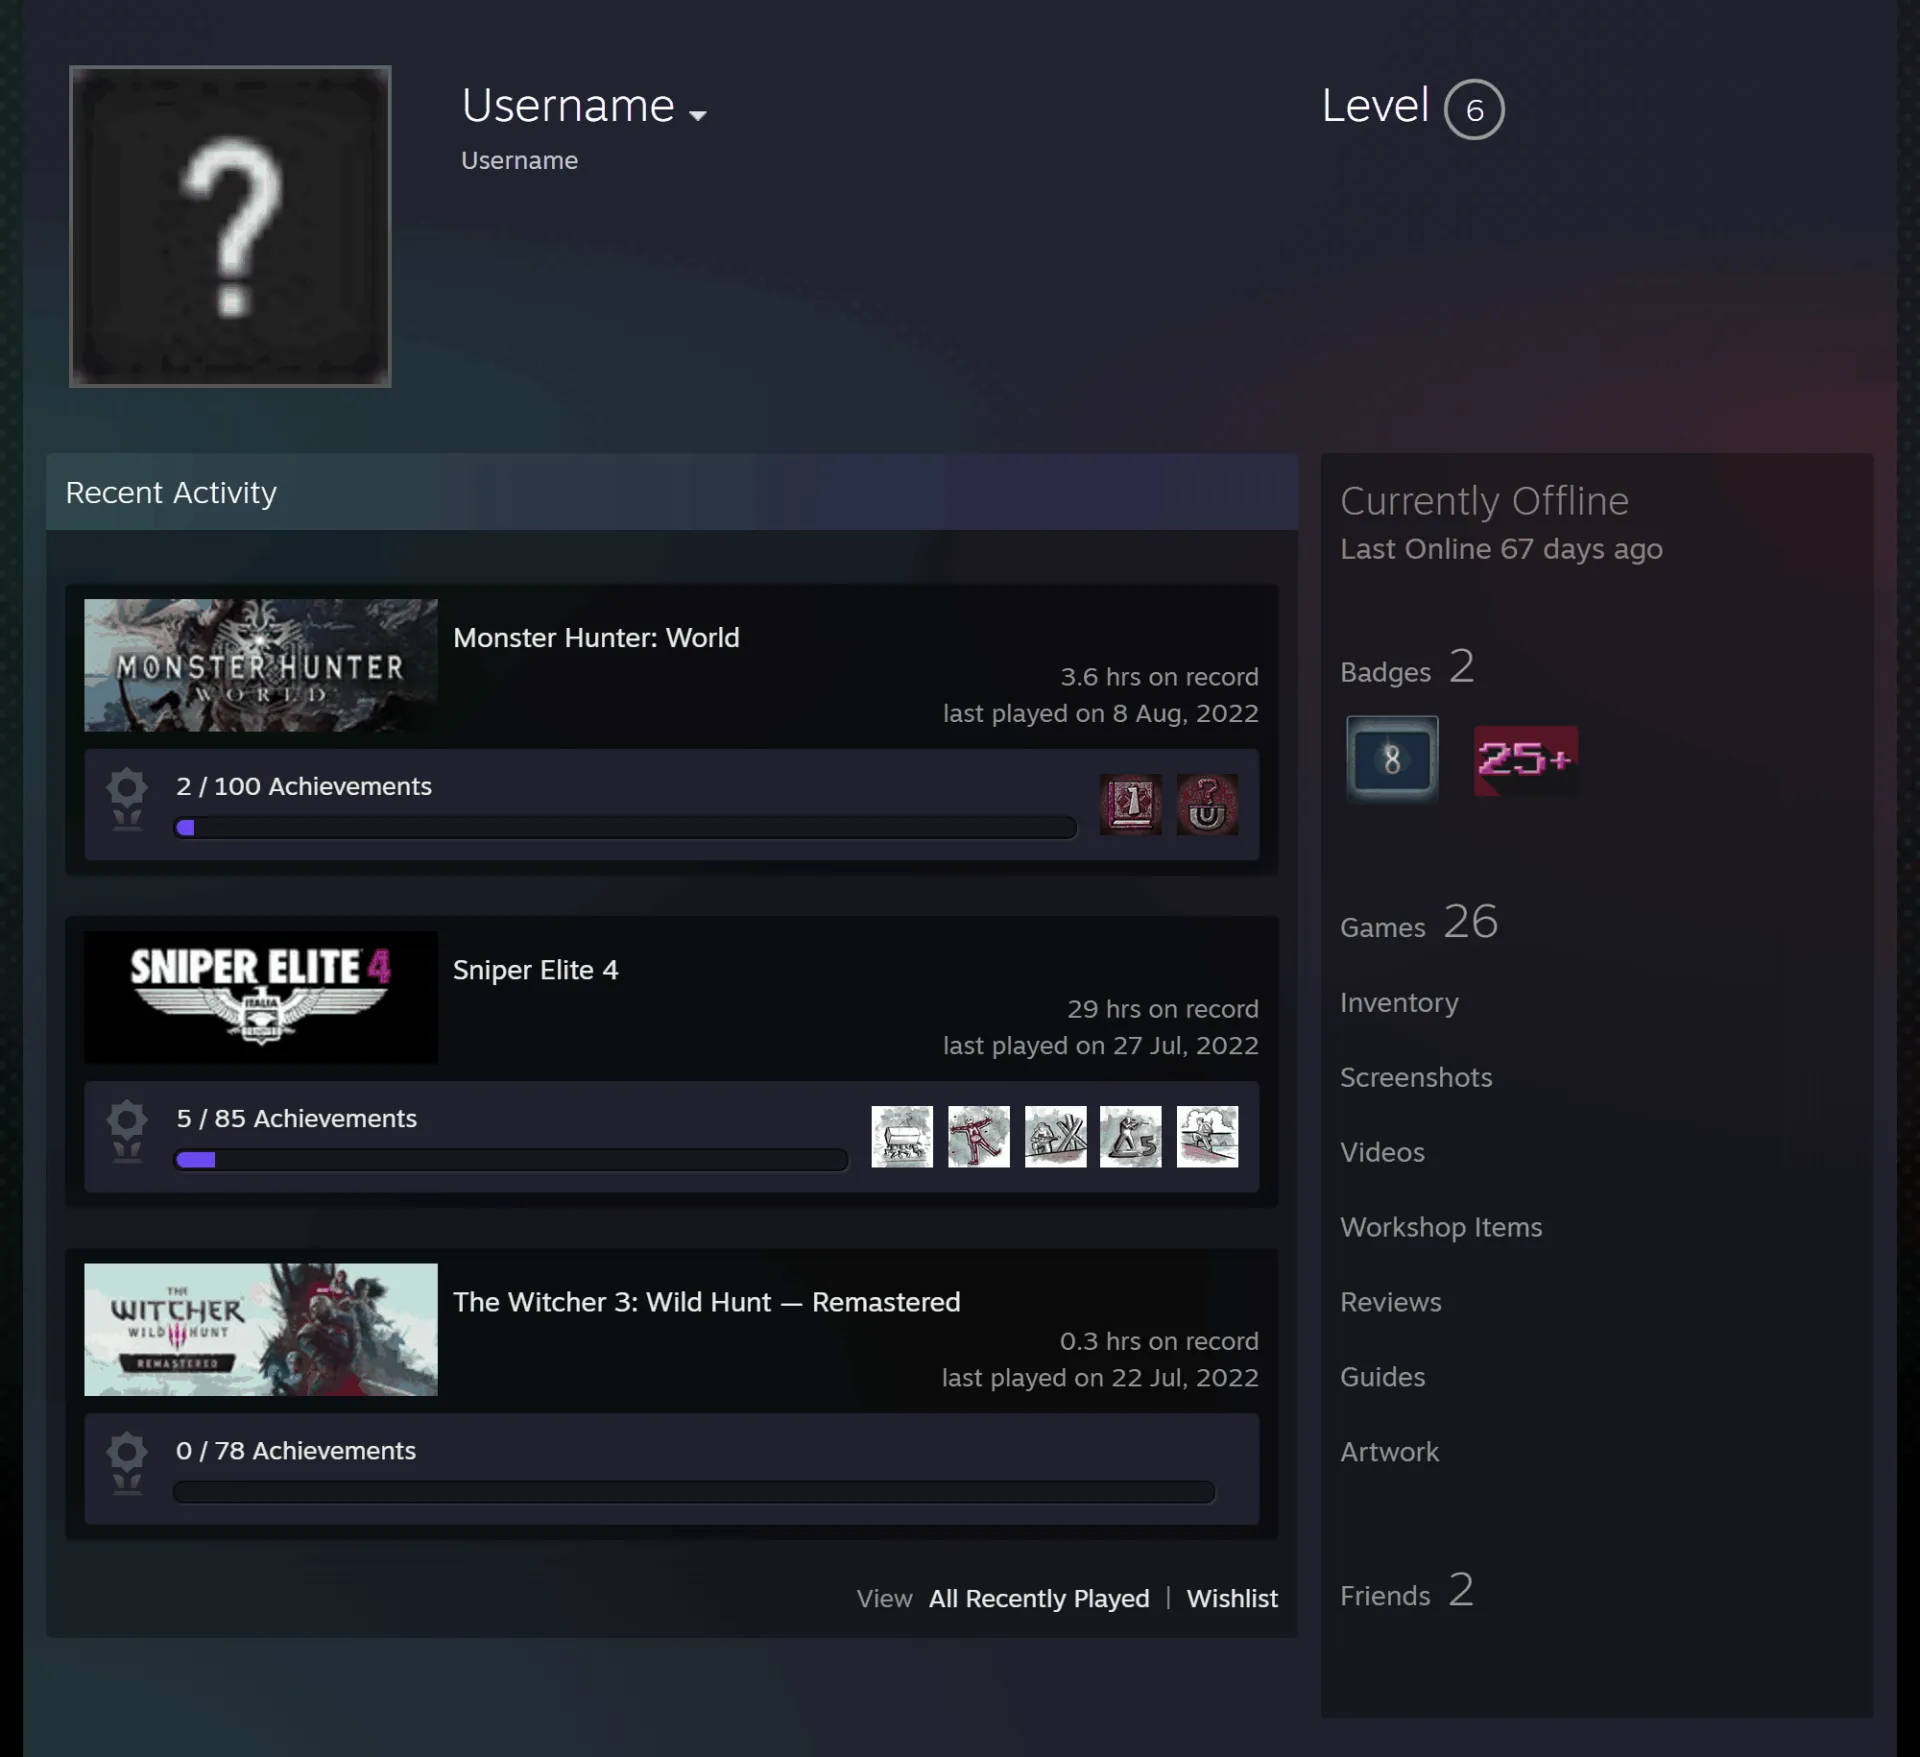
Task: Open the Monster Hunter: World banner image
Action: click(261, 665)
